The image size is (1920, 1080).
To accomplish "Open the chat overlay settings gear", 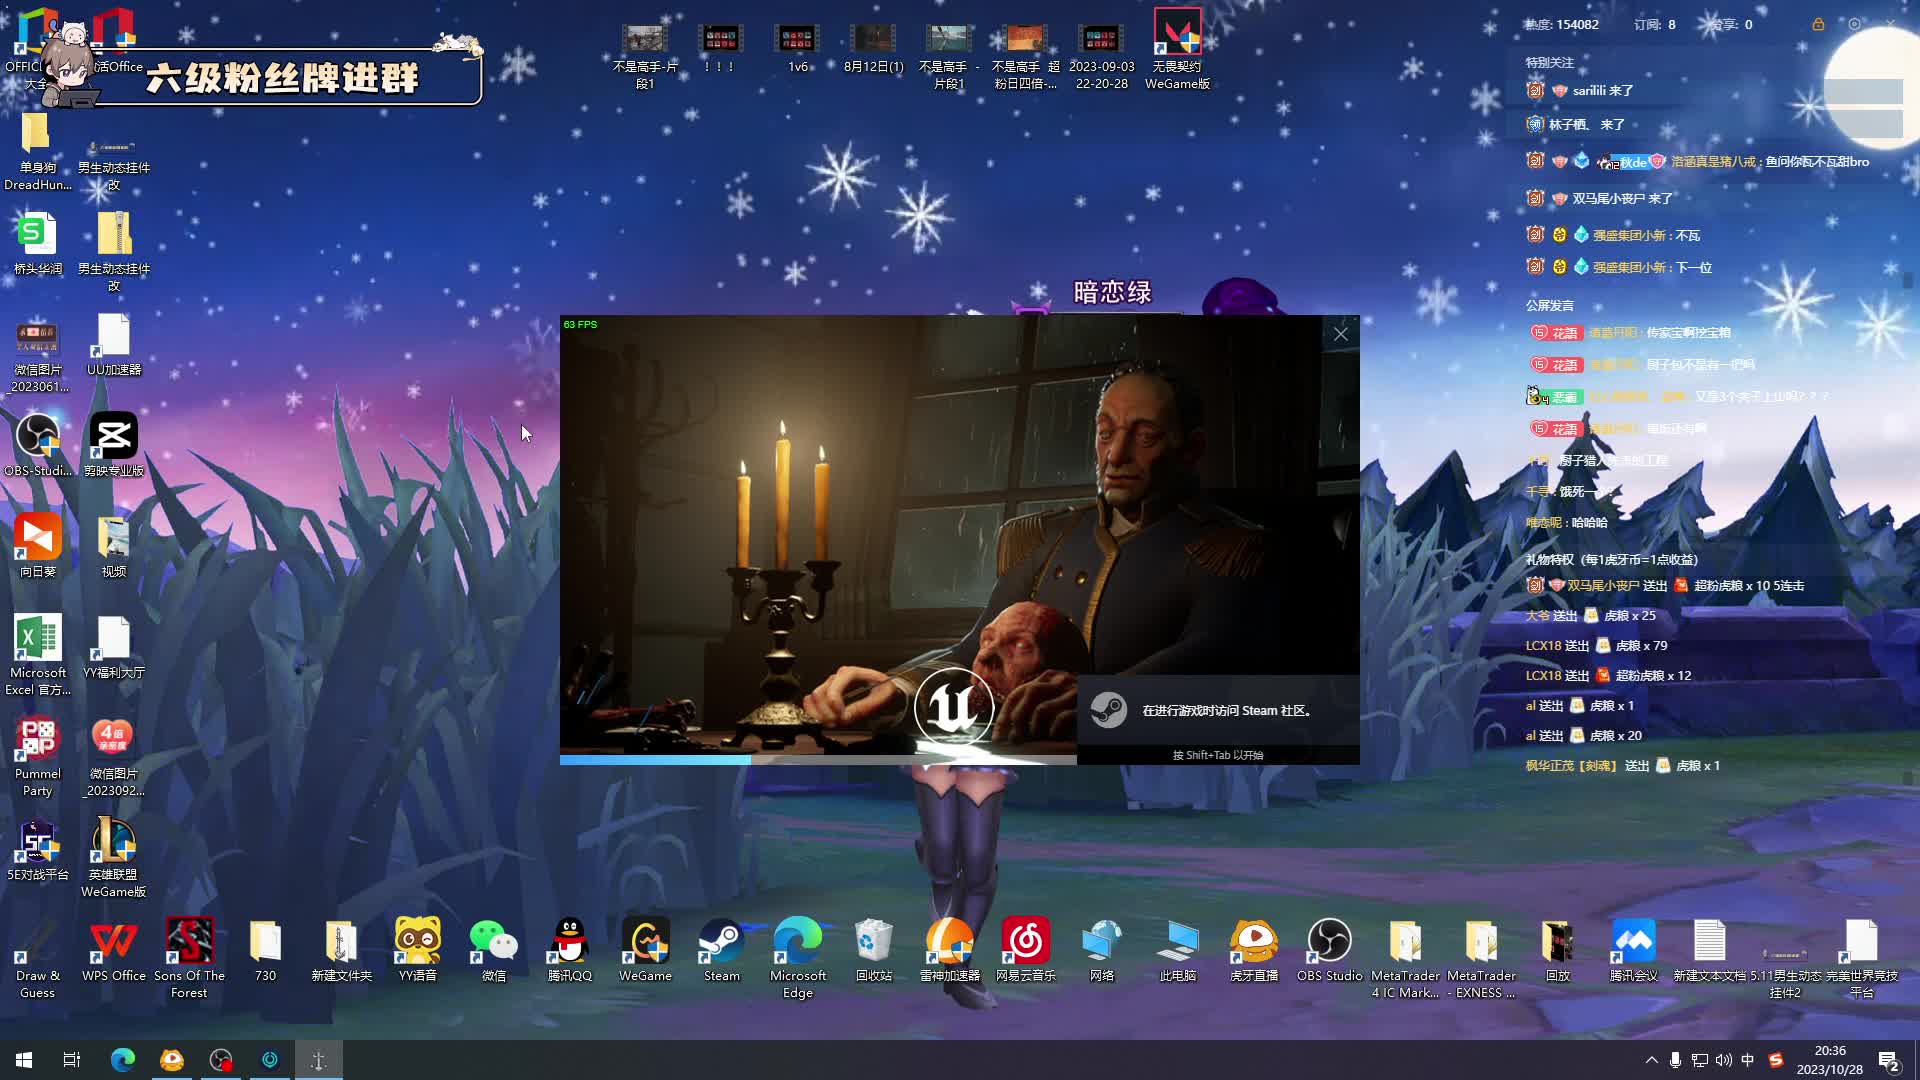I will (1854, 24).
